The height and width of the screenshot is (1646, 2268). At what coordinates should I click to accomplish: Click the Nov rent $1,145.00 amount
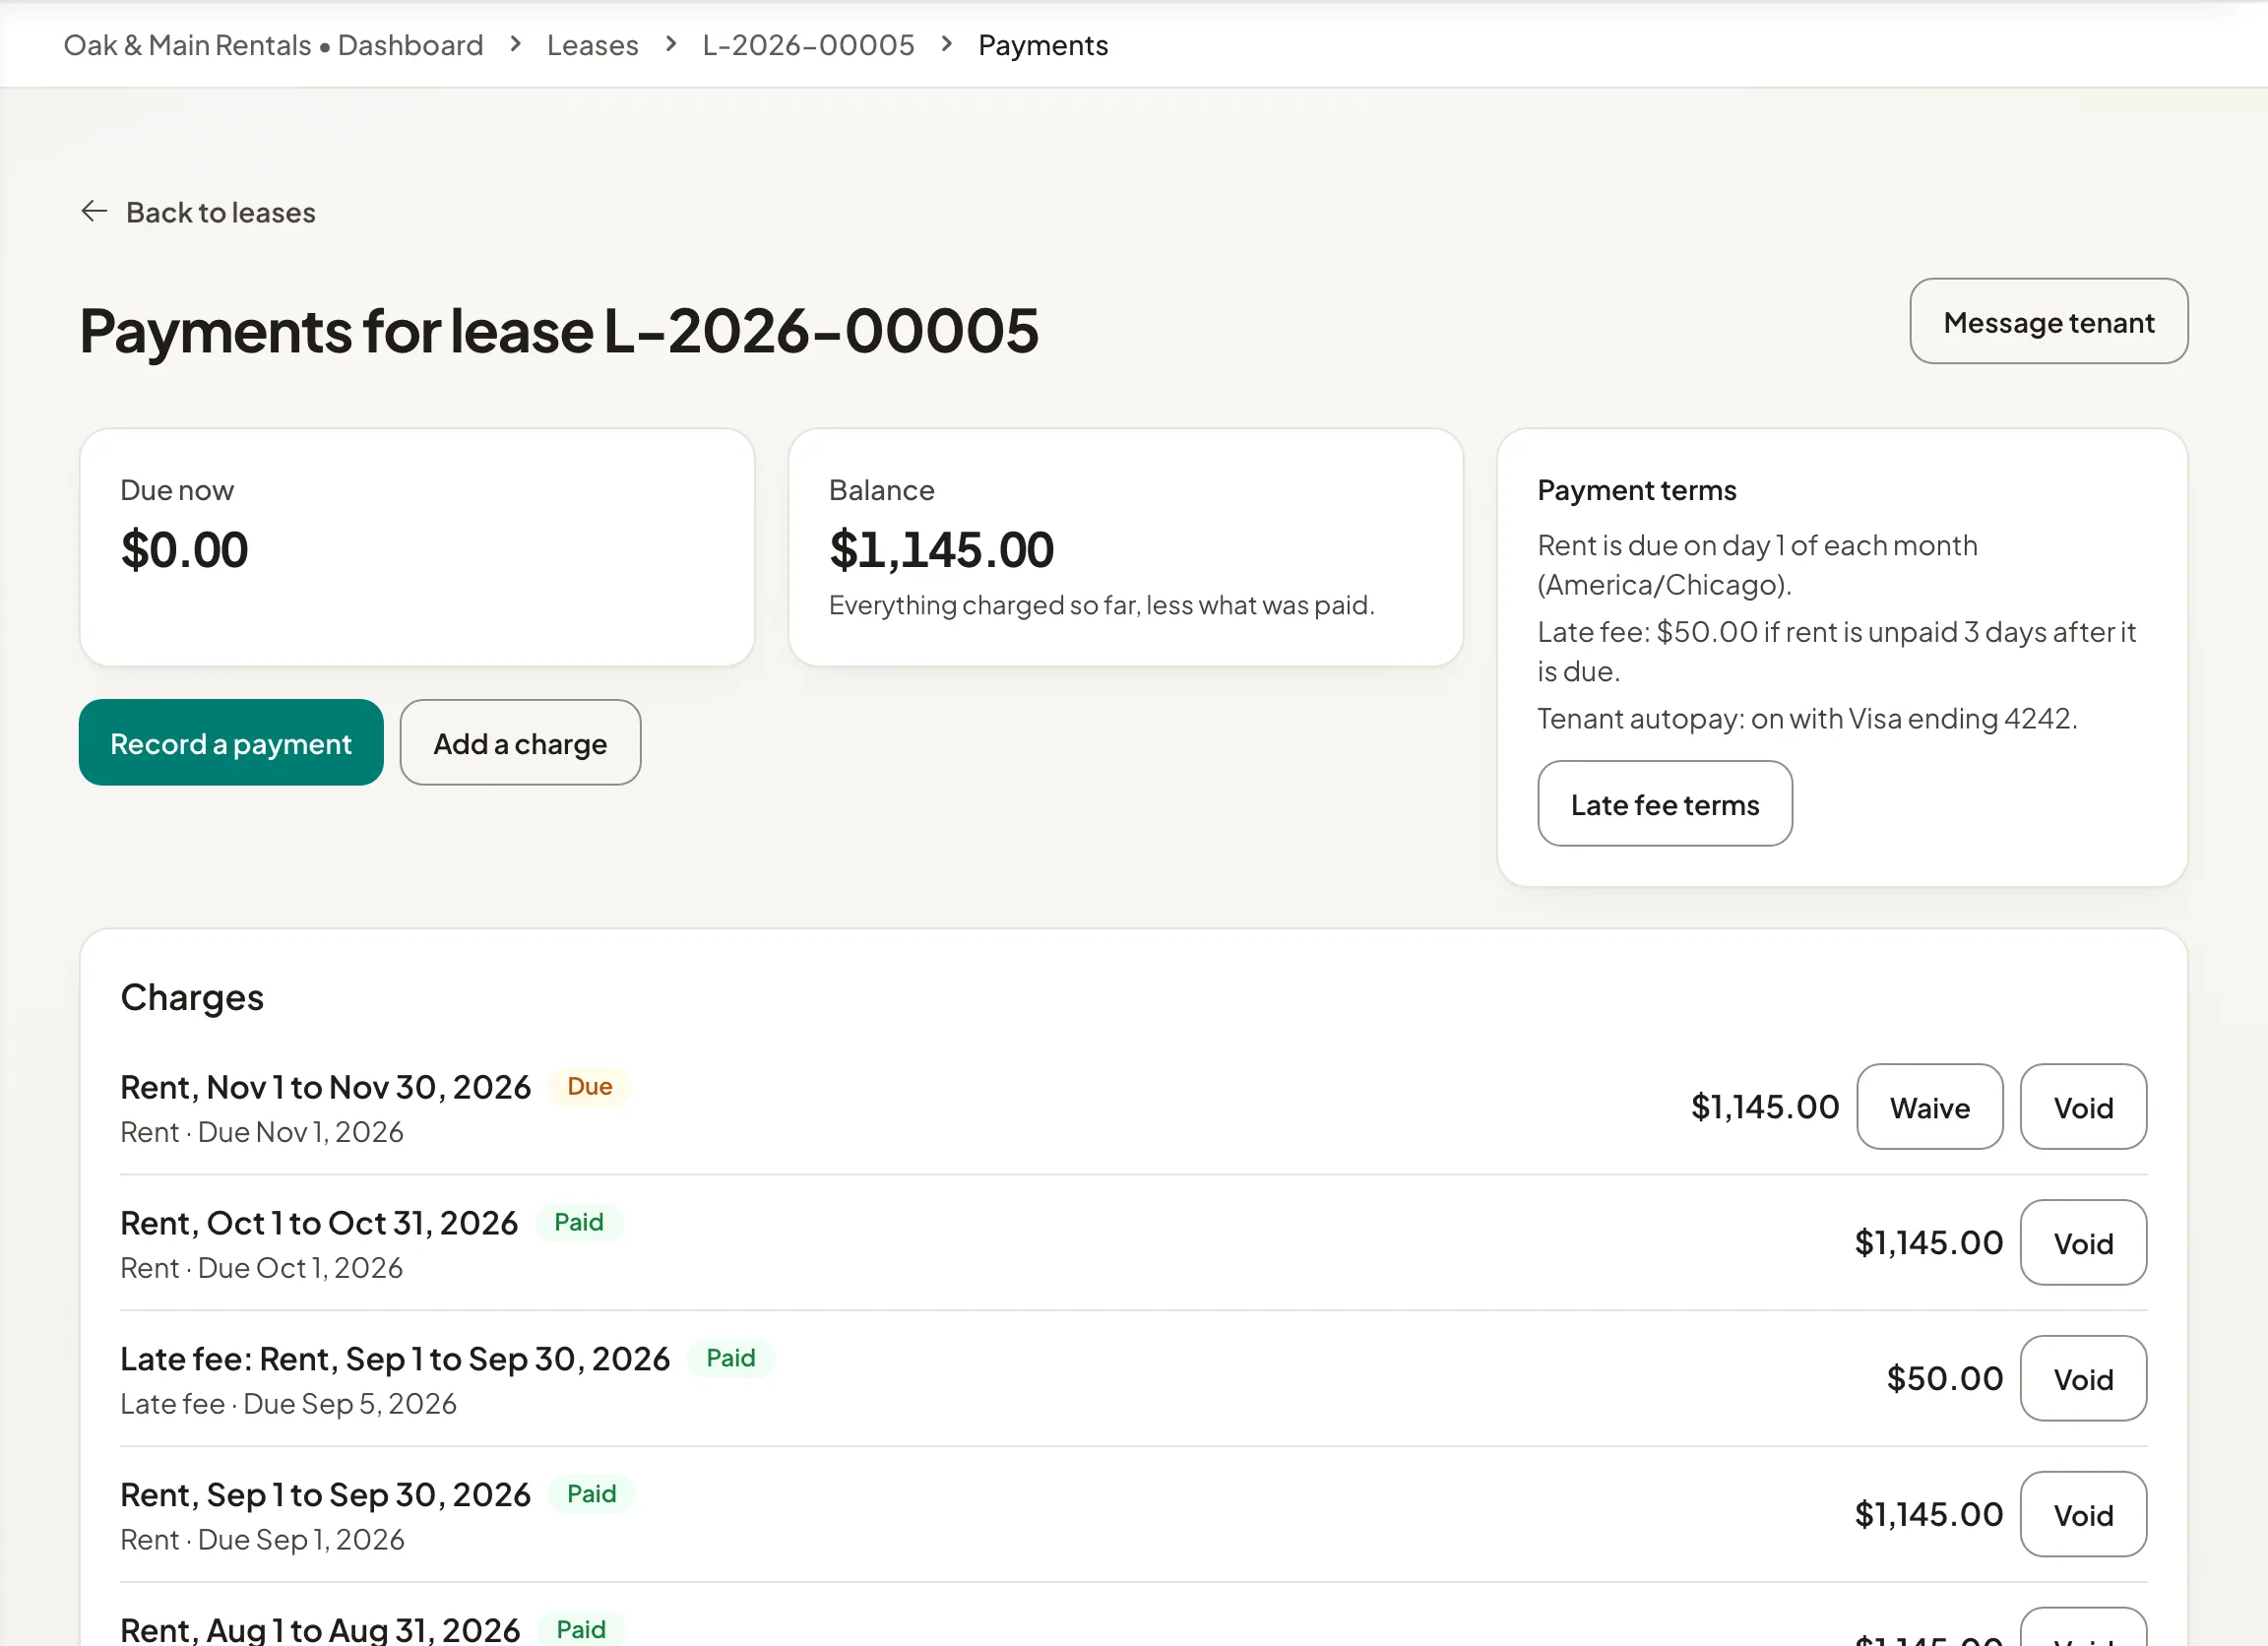click(x=1764, y=1107)
